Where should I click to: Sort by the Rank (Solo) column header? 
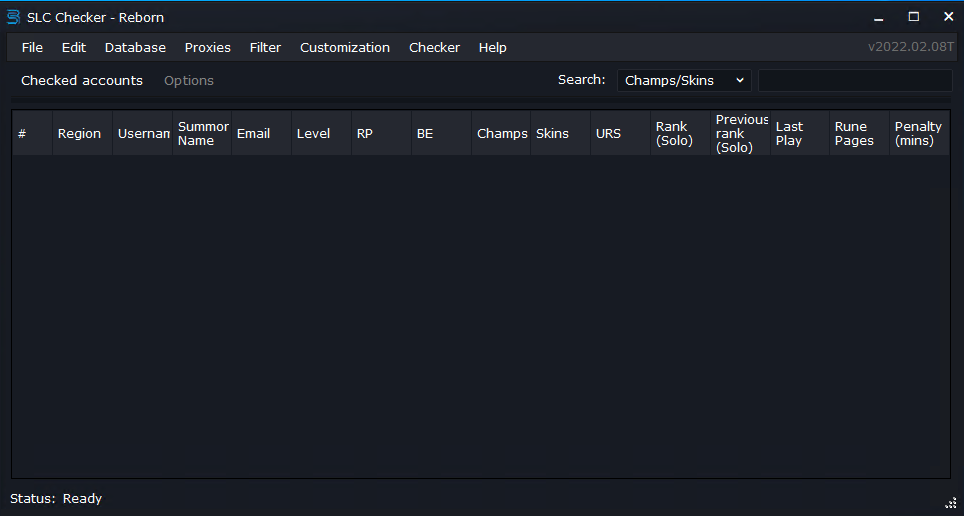[677, 134]
